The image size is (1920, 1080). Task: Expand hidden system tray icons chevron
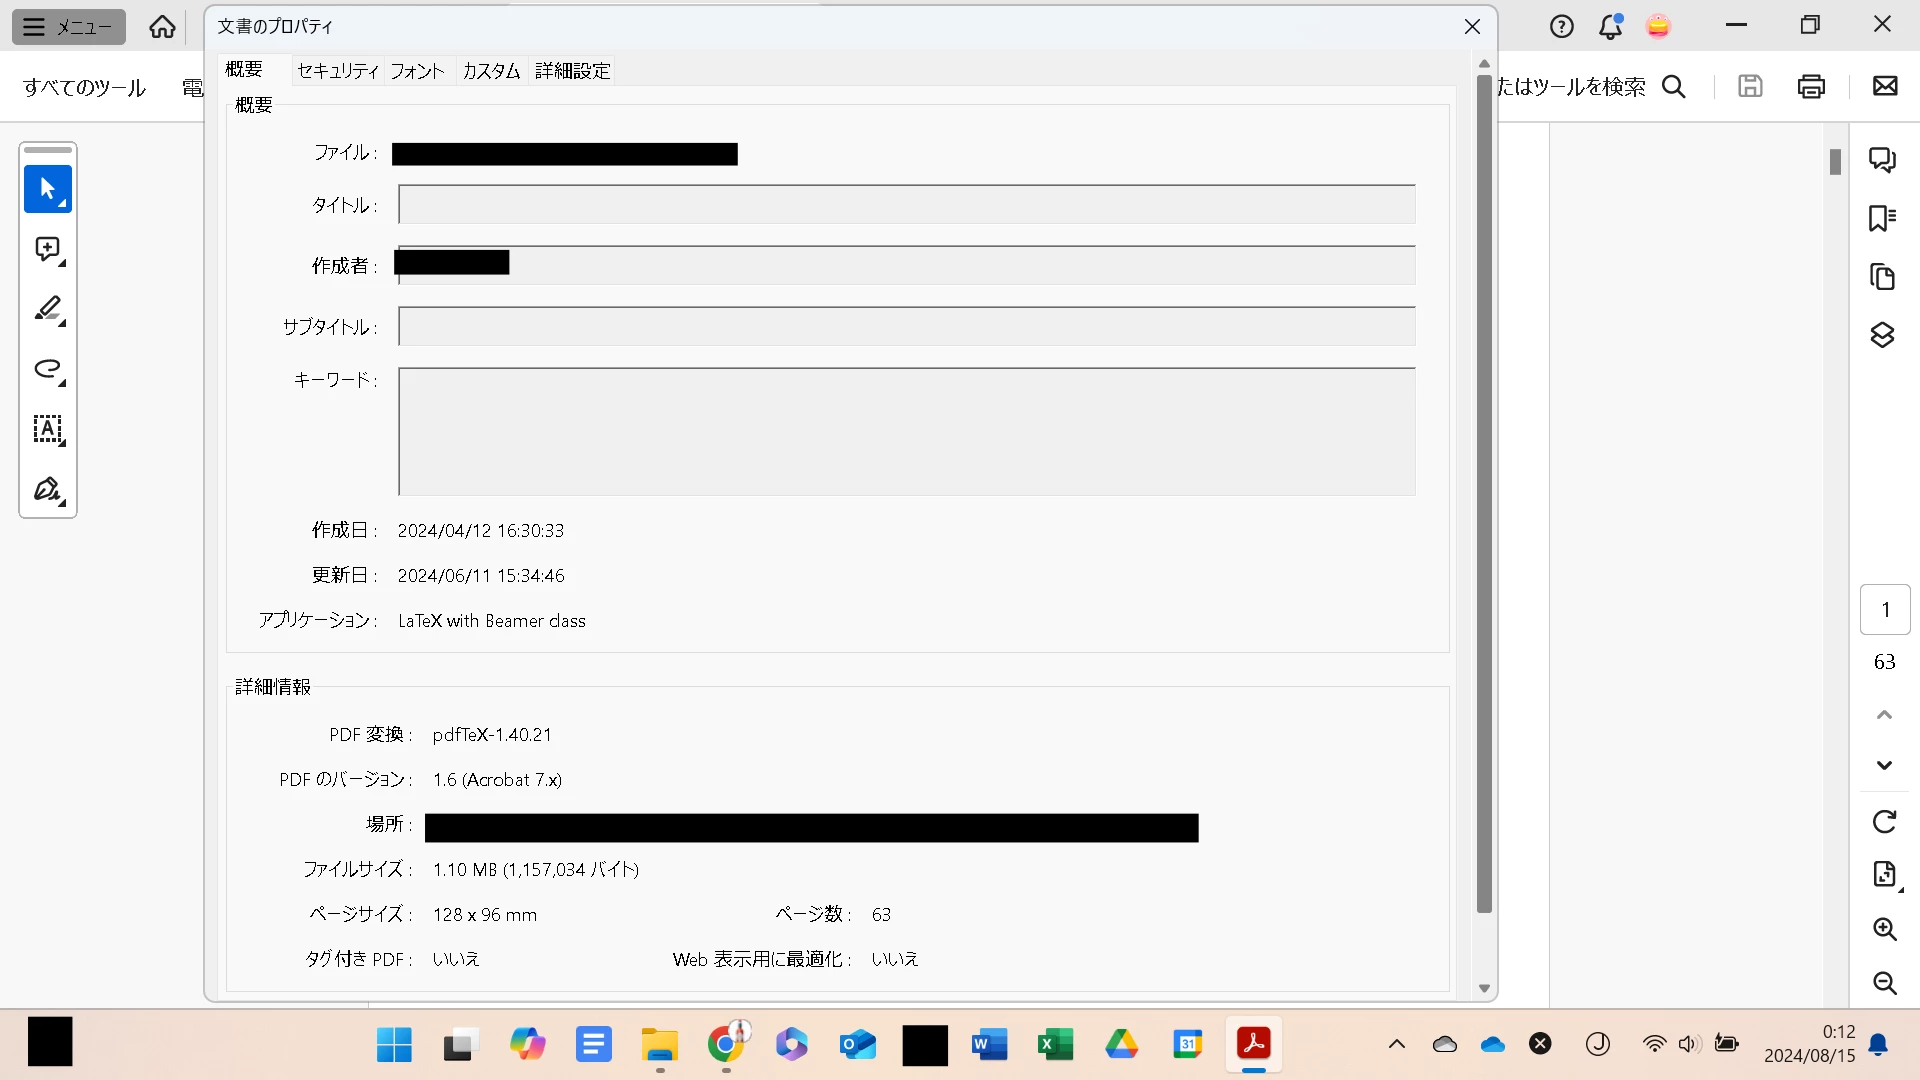click(1396, 1045)
